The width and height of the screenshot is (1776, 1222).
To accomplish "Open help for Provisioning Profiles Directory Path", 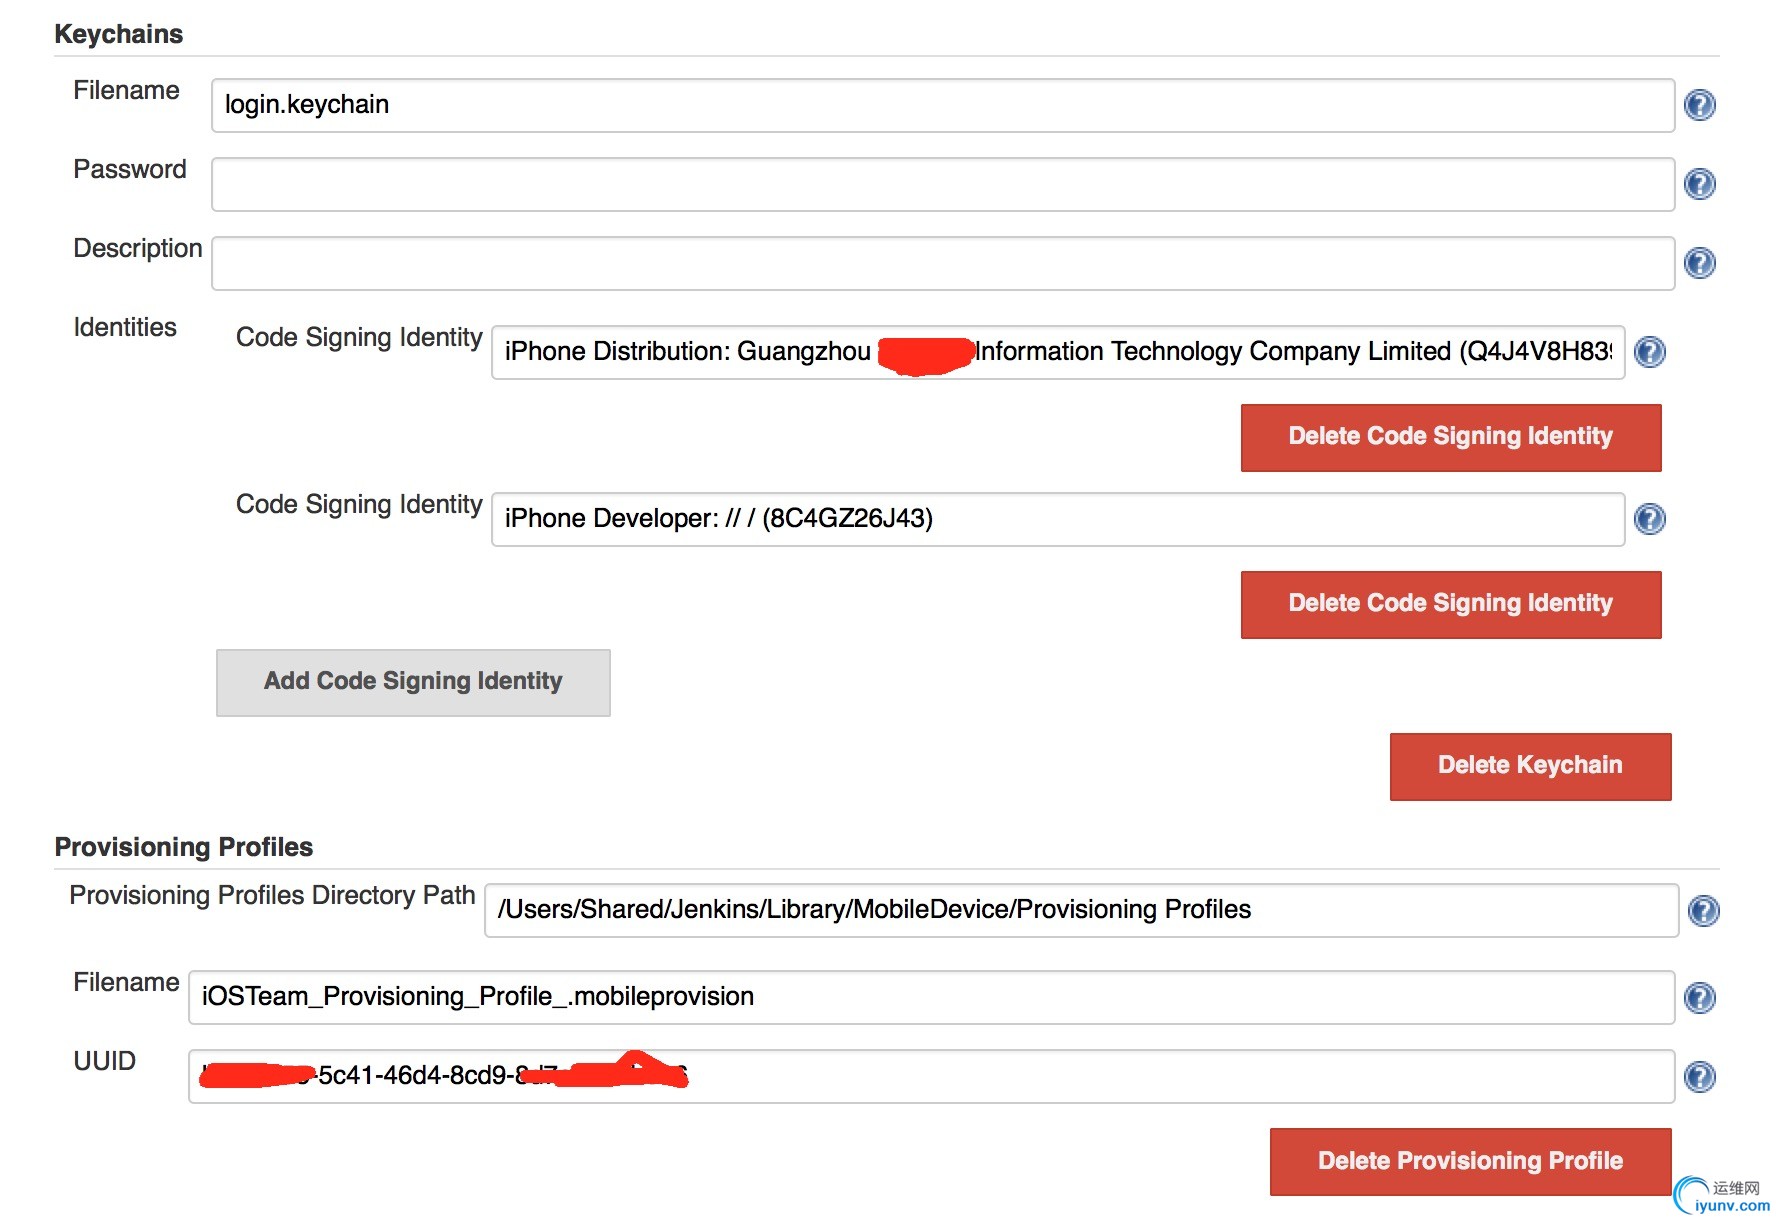I will (x=1704, y=911).
